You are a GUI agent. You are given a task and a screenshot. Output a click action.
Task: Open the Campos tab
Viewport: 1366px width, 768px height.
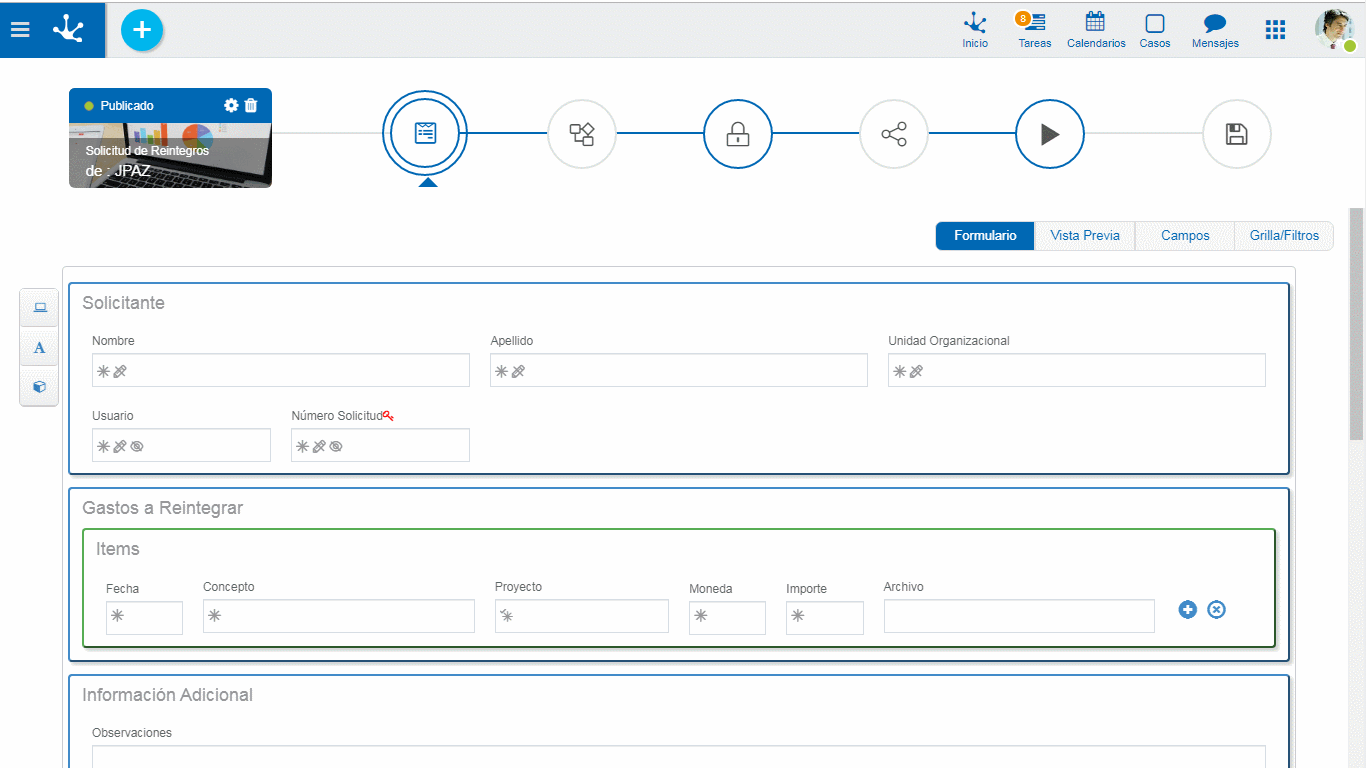click(x=1185, y=236)
